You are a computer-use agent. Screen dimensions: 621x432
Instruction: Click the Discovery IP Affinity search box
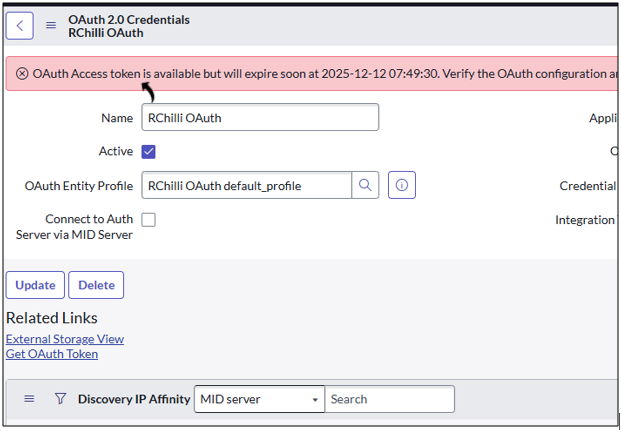389,399
